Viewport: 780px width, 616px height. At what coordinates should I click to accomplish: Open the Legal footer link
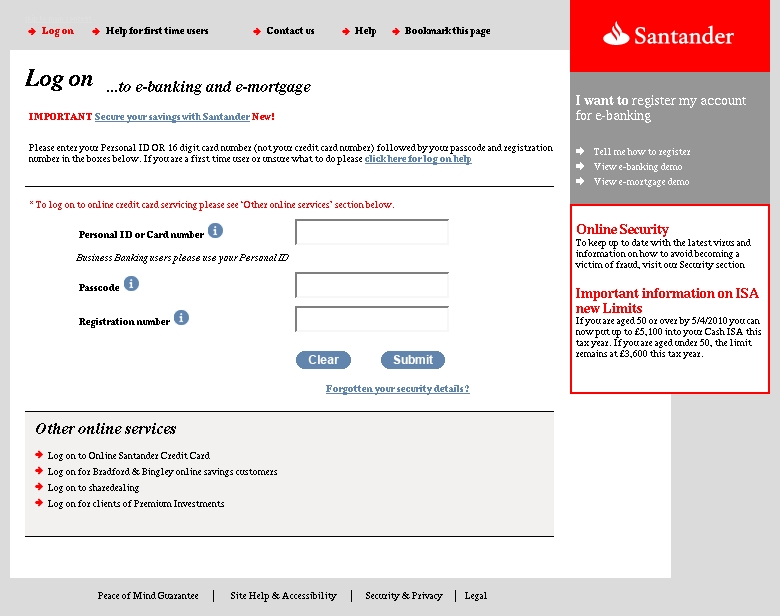pyautogui.click(x=476, y=596)
